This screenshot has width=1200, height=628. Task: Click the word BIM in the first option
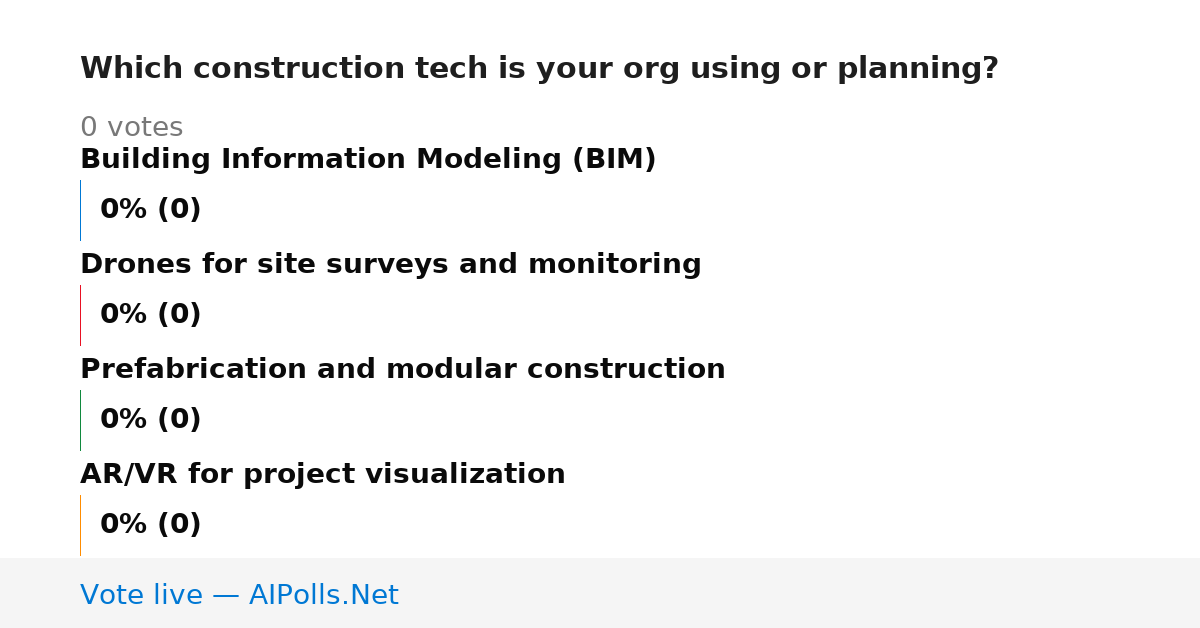click(614, 160)
